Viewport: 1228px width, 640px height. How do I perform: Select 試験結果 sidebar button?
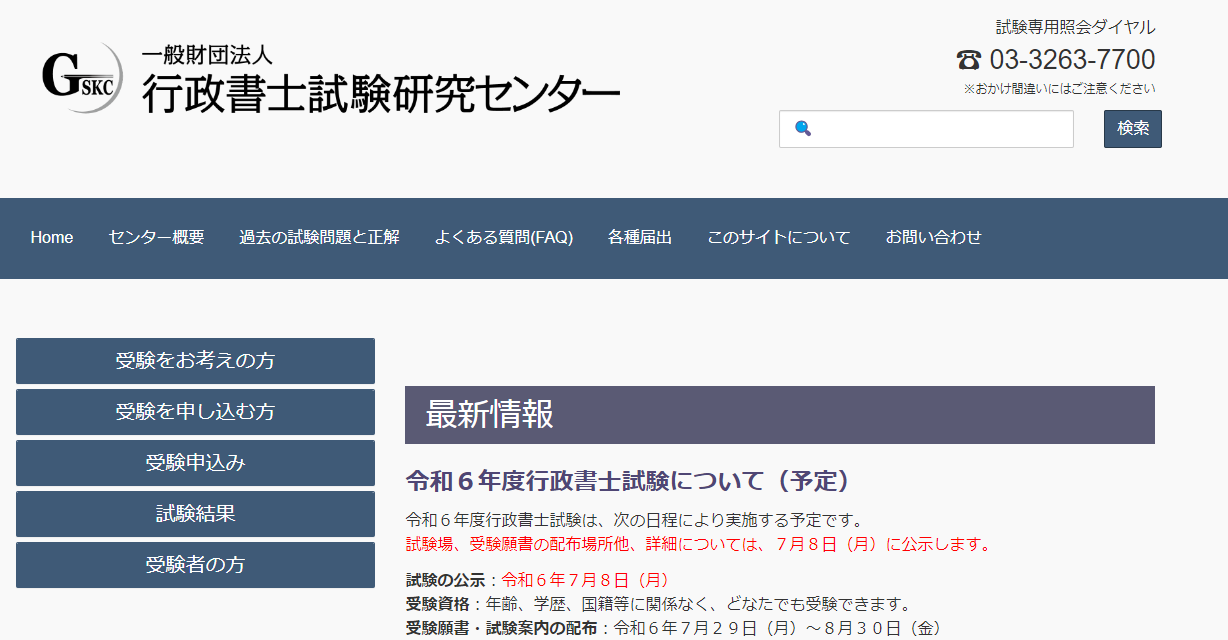(x=195, y=514)
